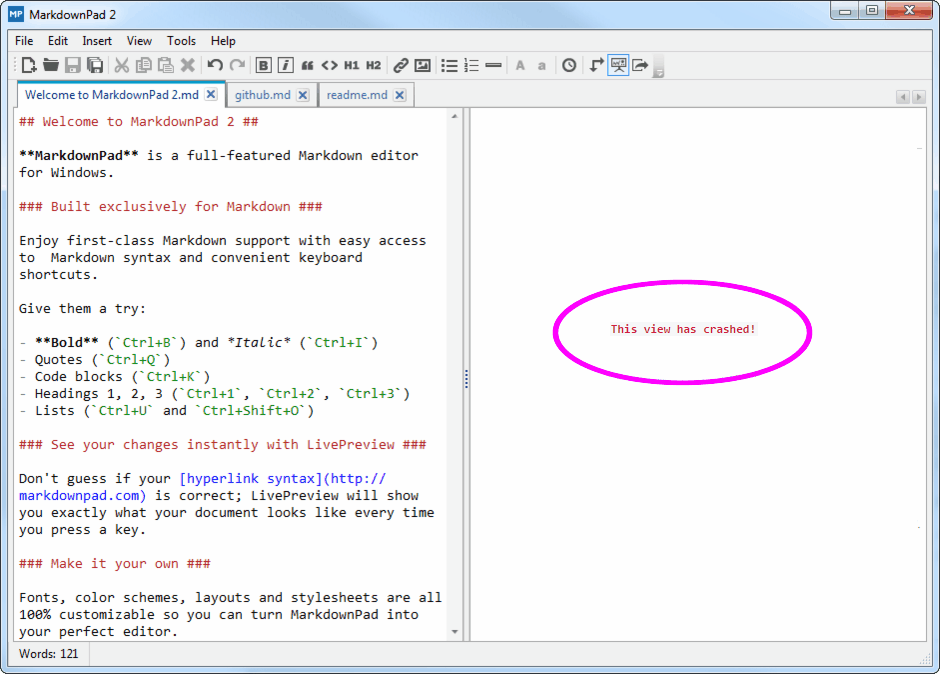
Task: Expand the toolbar overflow options arrow
Action: (658, 67)
